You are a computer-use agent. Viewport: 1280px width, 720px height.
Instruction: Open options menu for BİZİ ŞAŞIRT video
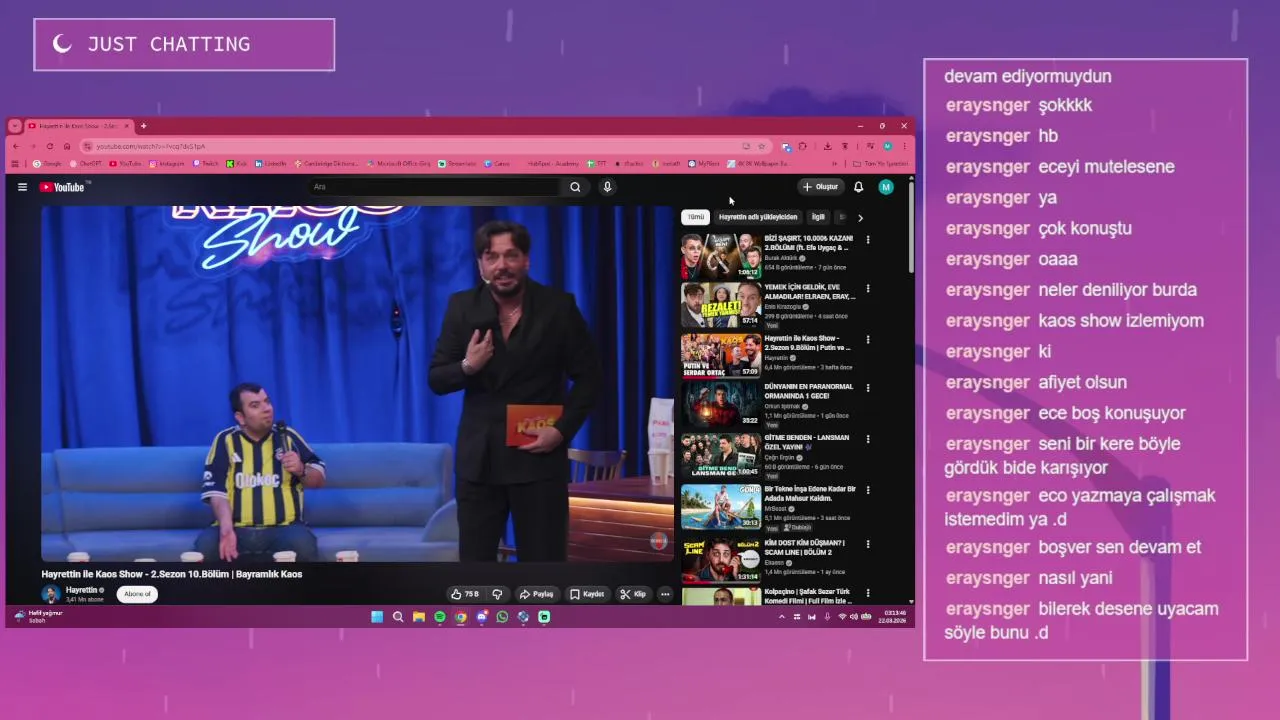coord(868,240)
